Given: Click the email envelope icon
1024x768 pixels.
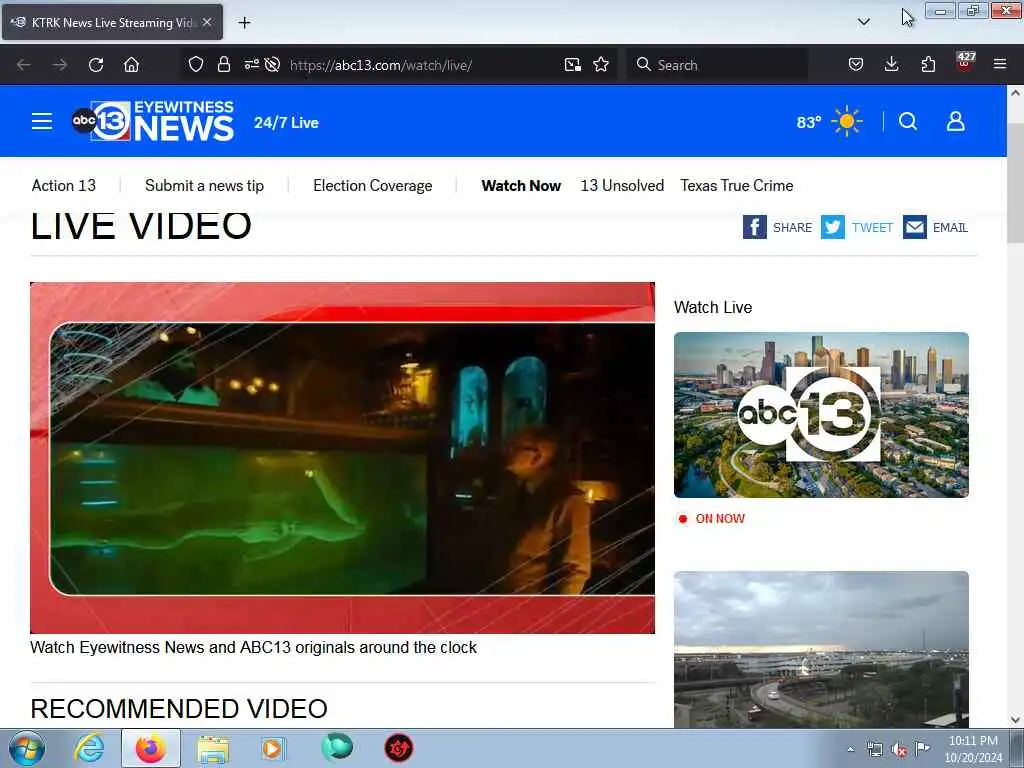Looking at the screenshot, I should click(x=914, y=227).
